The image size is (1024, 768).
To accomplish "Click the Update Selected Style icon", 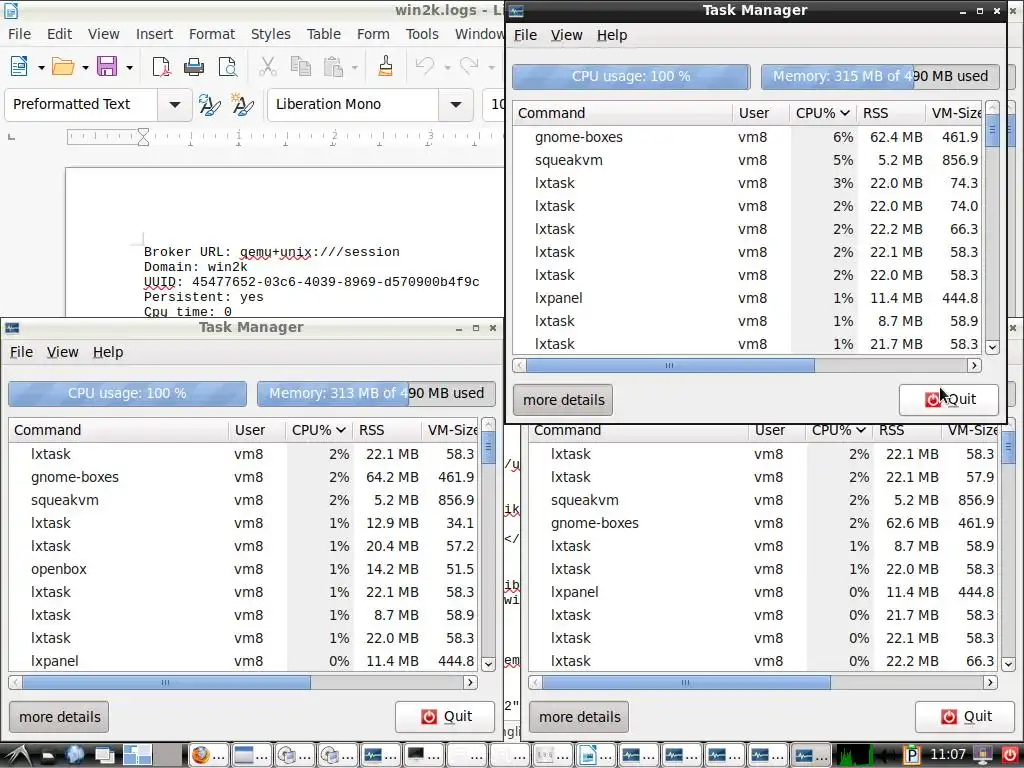I will click(210, 104).
